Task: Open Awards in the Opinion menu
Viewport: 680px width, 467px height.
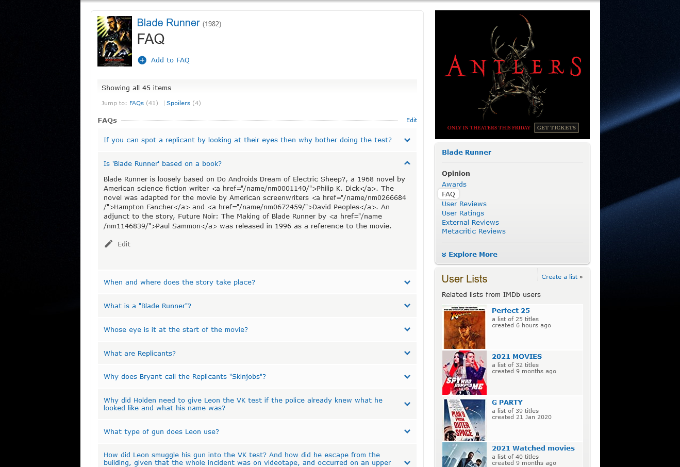Action: (x=454, y=184)
